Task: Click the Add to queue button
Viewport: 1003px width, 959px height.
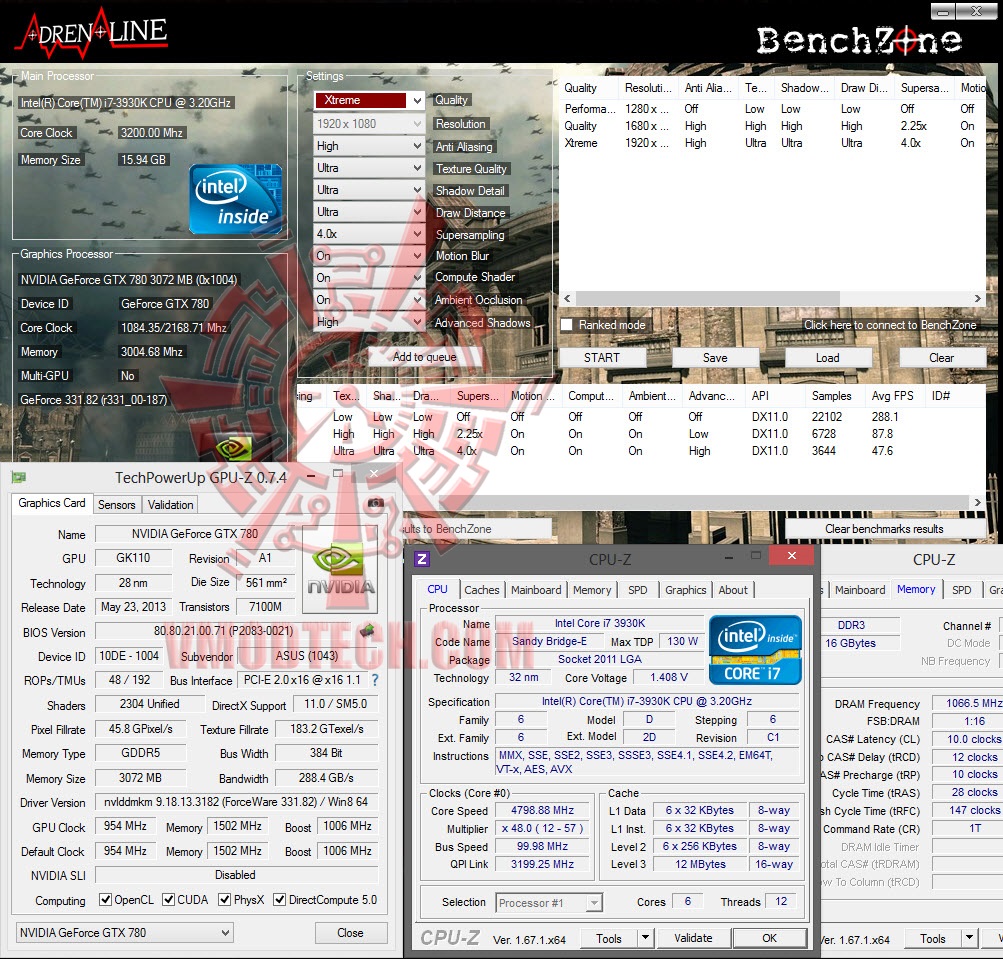Action: [425, 356]
